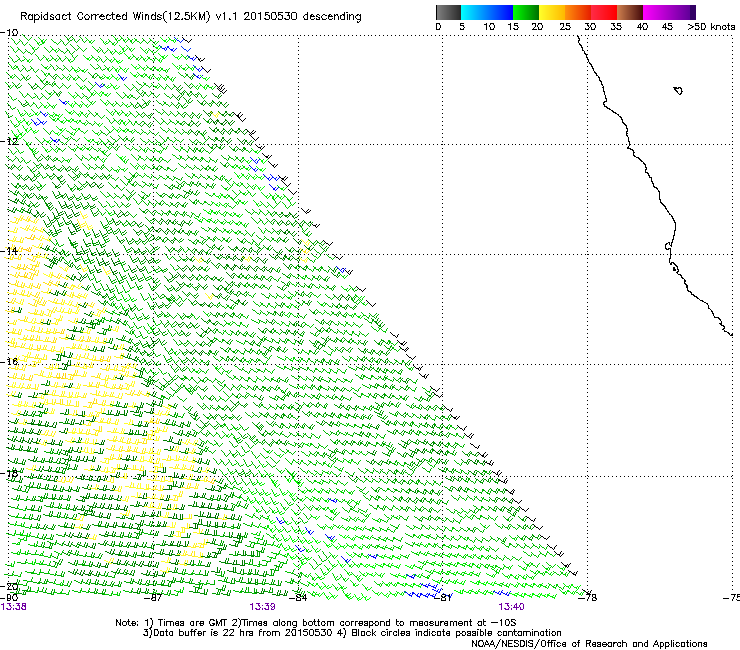Click the '-16' latitude axis label
The height and width of the screenshot is (650, 740).
point(9,362)
